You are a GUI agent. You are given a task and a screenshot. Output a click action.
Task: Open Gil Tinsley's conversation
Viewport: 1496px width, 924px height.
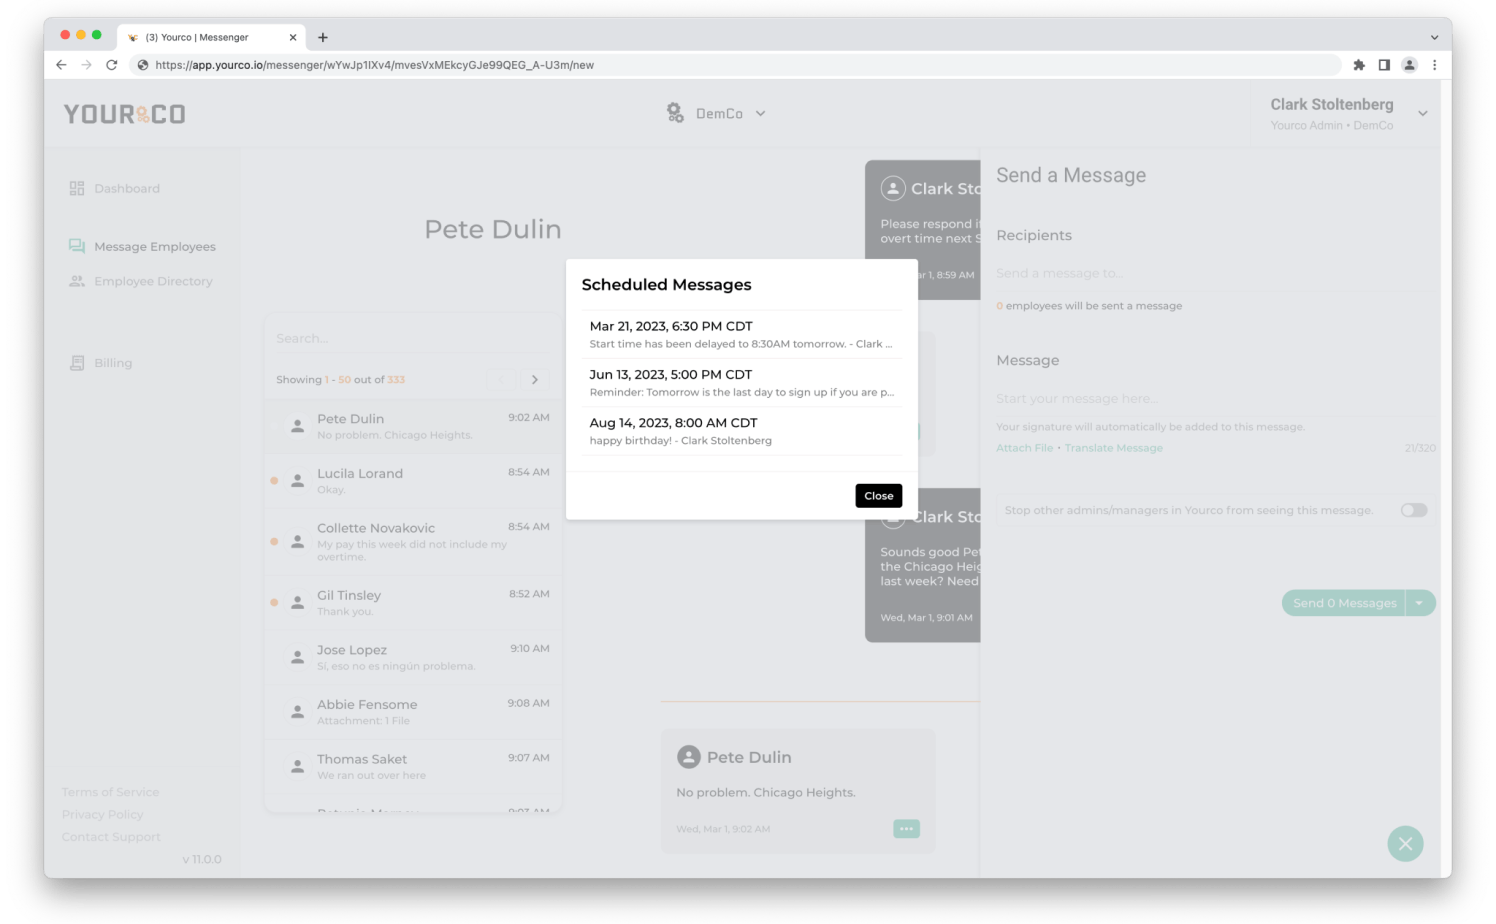point(413,602)
